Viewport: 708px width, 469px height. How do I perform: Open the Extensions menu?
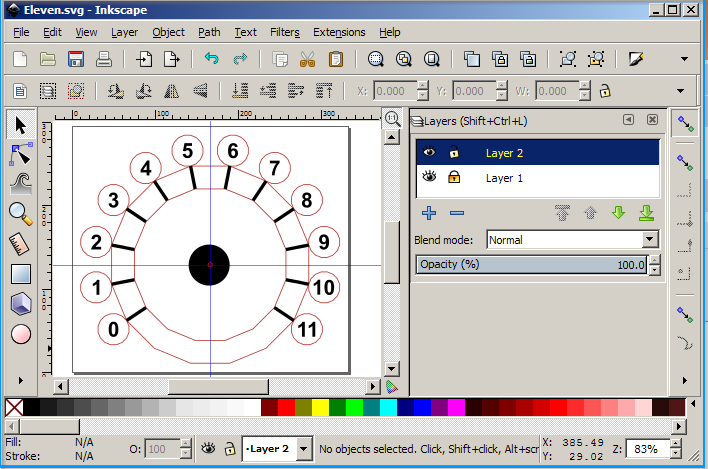[339, 32]
